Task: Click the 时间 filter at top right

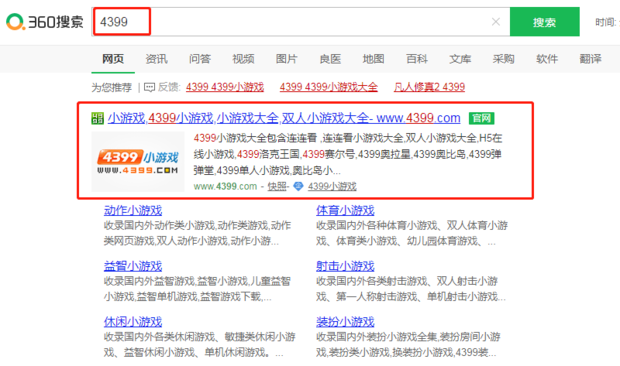Action: pyautogui.click(x=607, y=22)
